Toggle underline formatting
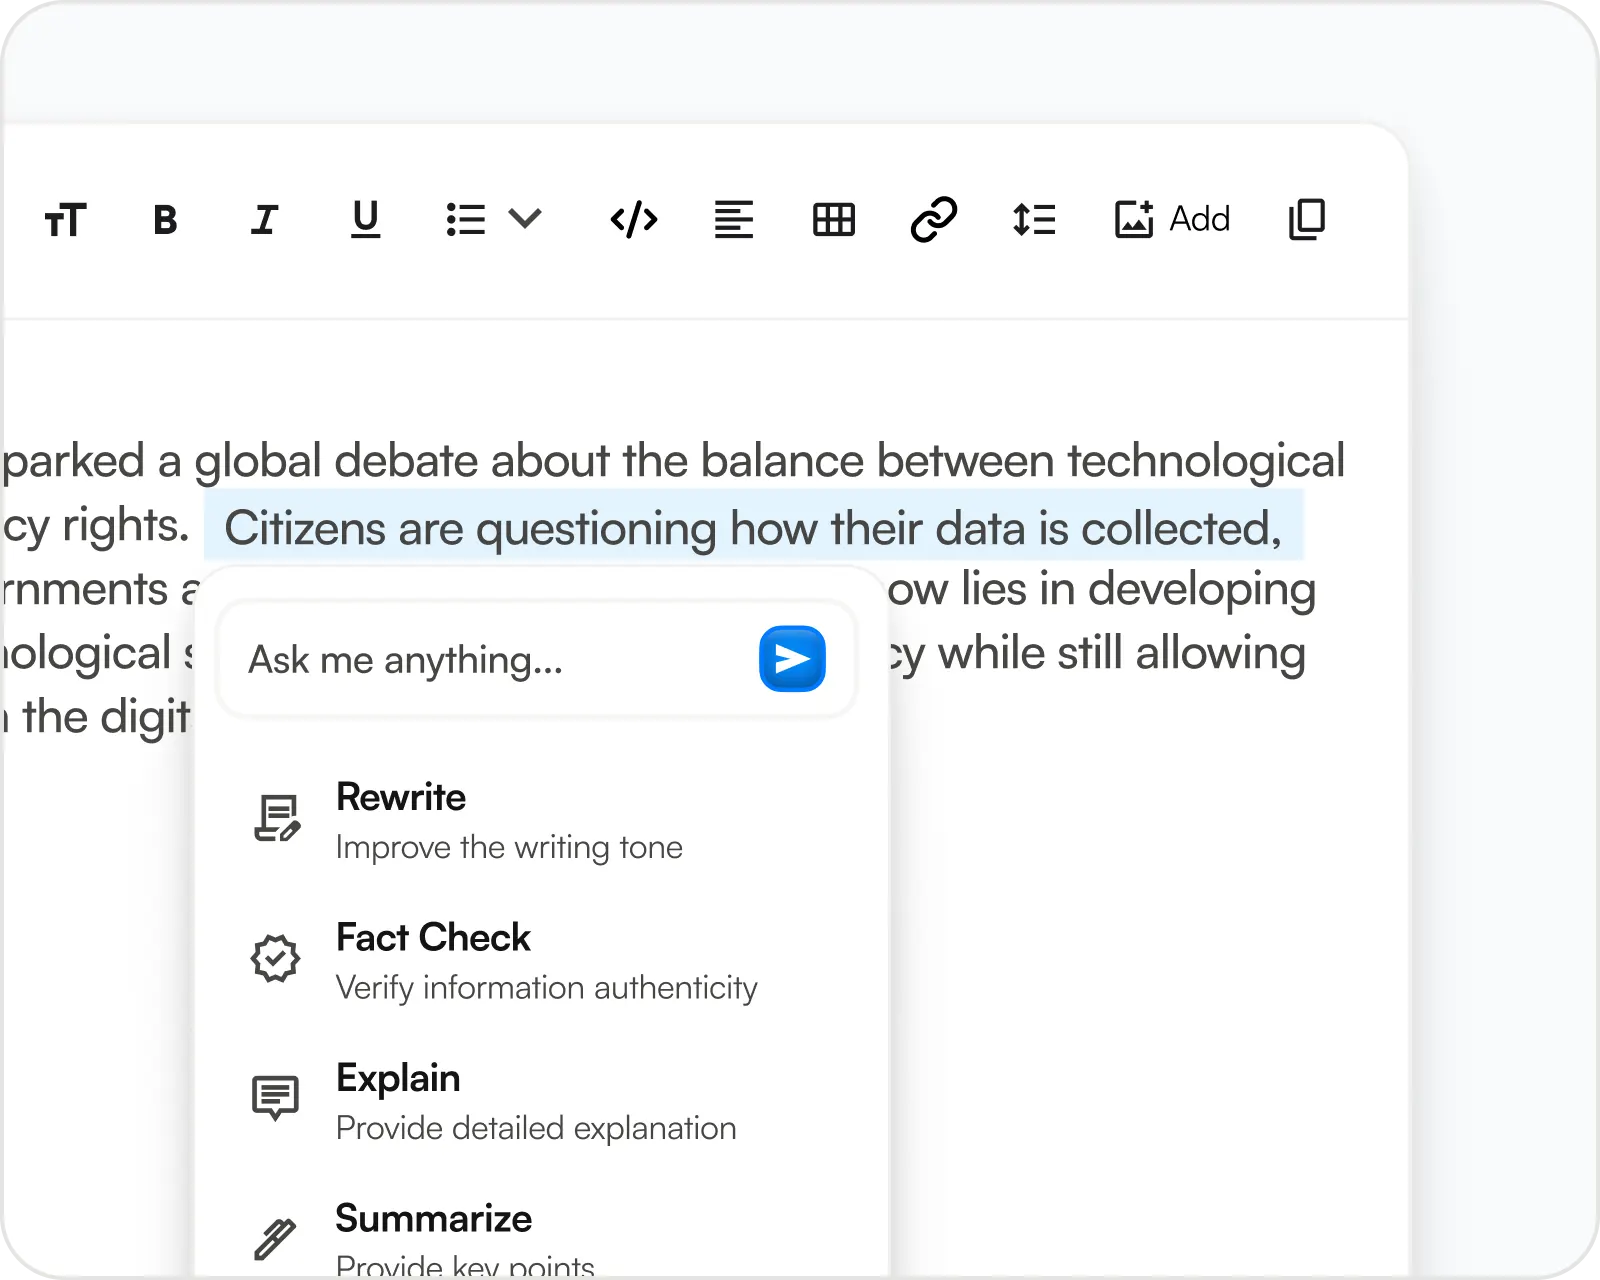Image resolution: width=1600 pixels, height=1280 pixels. pos(365,219)
